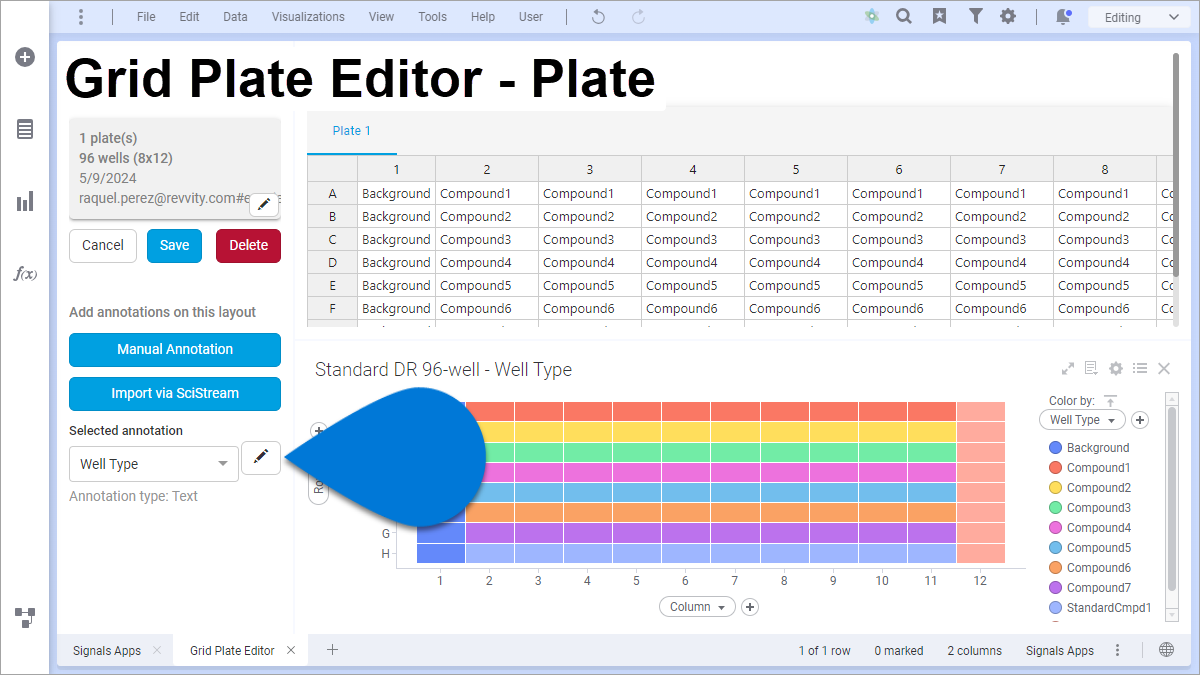
Task: Select the bar chart visualization icon in sidebar
Action: [x=24, y=201]
